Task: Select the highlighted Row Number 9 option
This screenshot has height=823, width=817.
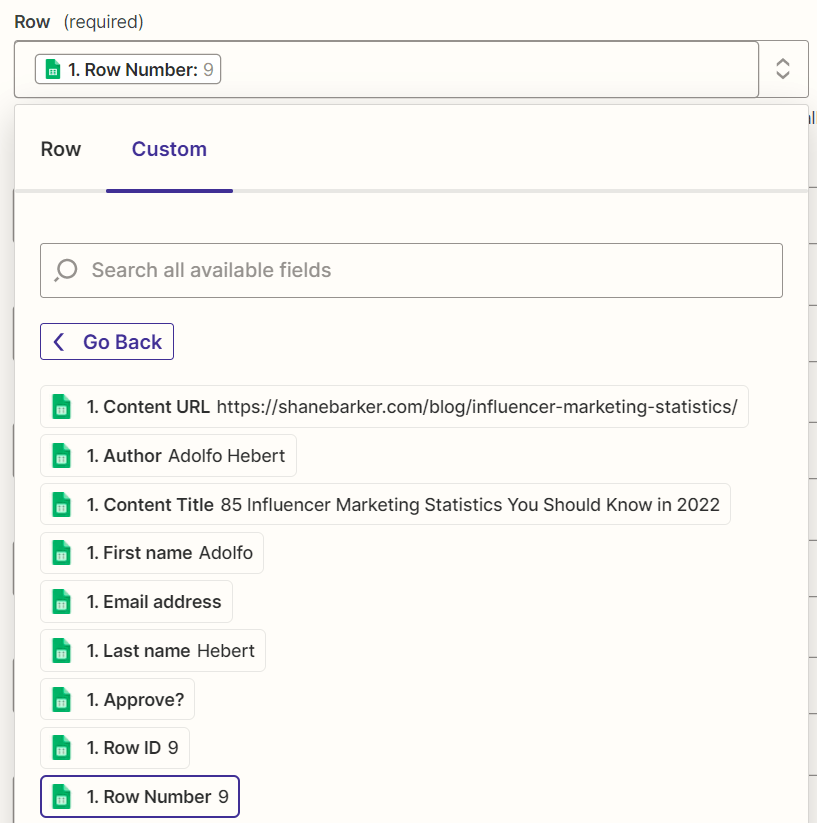Action: coord(157,797)
